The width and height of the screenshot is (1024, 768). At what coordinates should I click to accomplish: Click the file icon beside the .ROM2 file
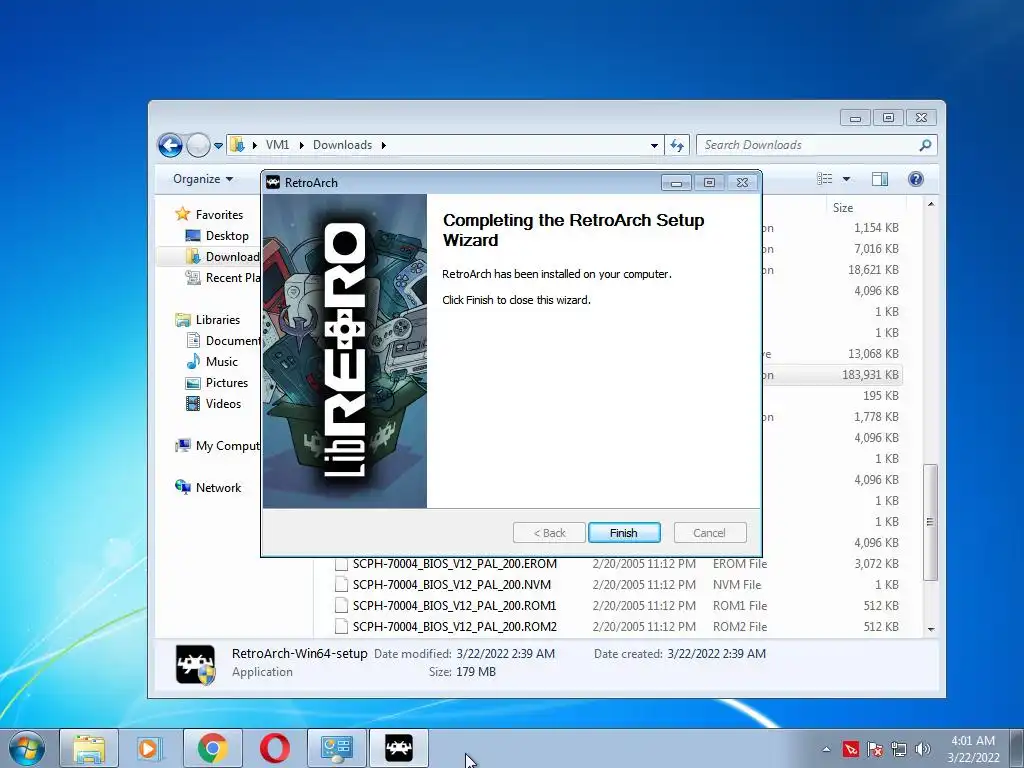[341, 626]
